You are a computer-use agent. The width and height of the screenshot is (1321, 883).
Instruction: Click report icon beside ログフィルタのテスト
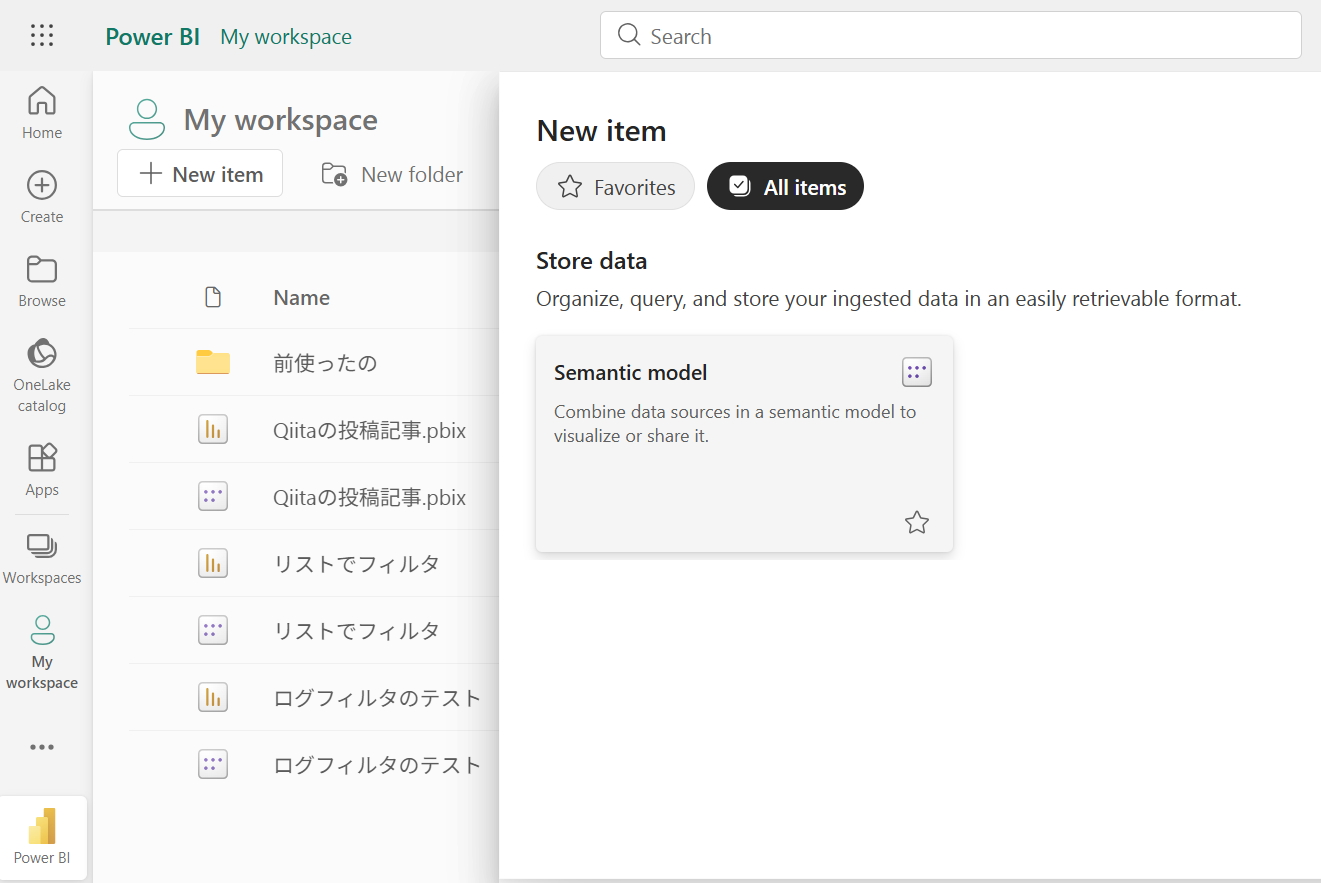point(213,697)
